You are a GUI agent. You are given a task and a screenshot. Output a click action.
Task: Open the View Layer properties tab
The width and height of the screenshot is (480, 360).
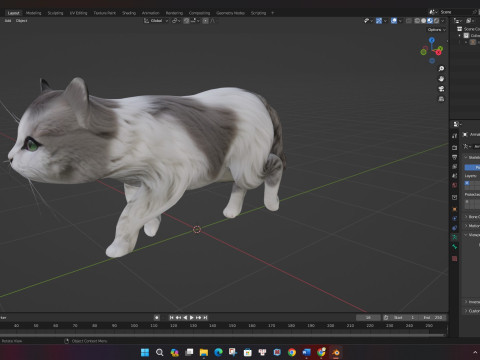coord(454,166)
